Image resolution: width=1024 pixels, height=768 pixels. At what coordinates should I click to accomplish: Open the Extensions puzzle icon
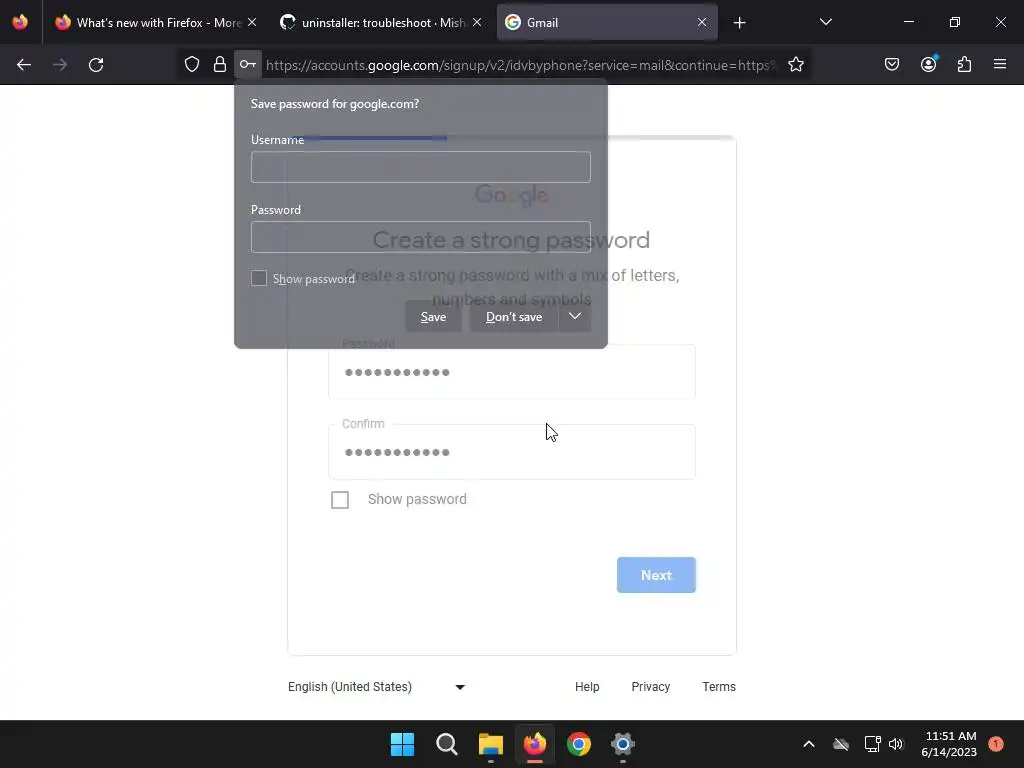964,65
